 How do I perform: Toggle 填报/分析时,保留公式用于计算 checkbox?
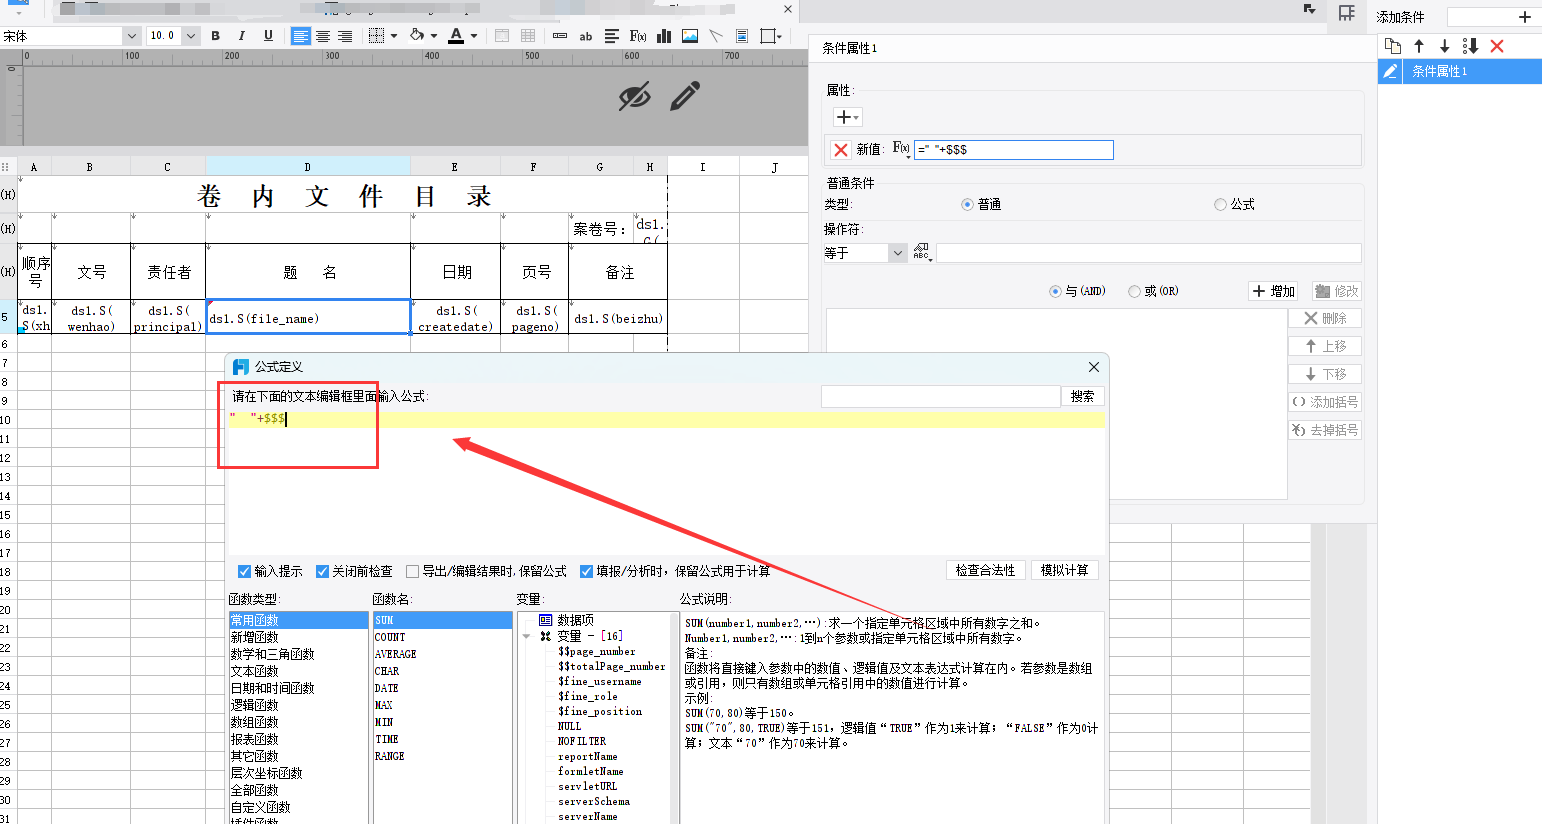click(x=586, y=572)
